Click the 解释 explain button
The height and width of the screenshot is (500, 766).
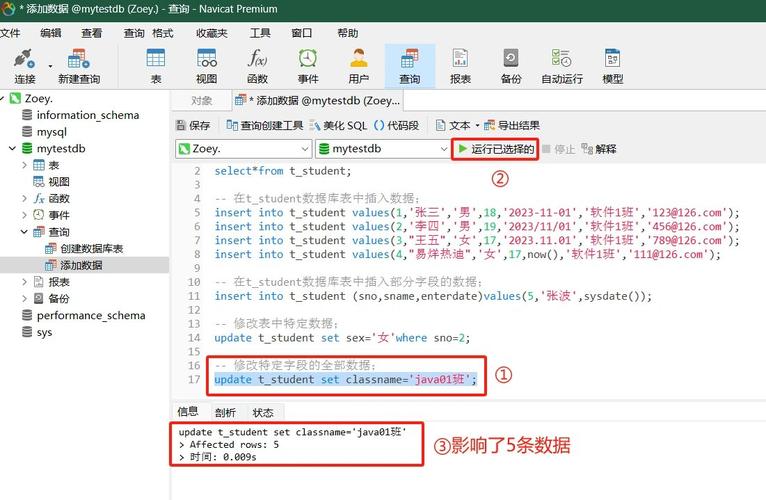[599, 149]
